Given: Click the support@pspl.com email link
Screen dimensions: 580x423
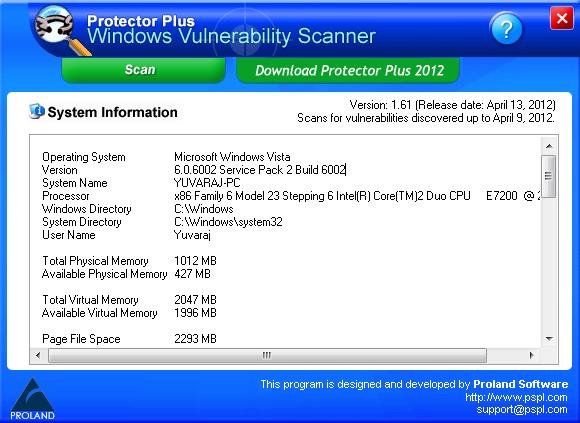Looking at the screenshot, I should pos(522,410).
